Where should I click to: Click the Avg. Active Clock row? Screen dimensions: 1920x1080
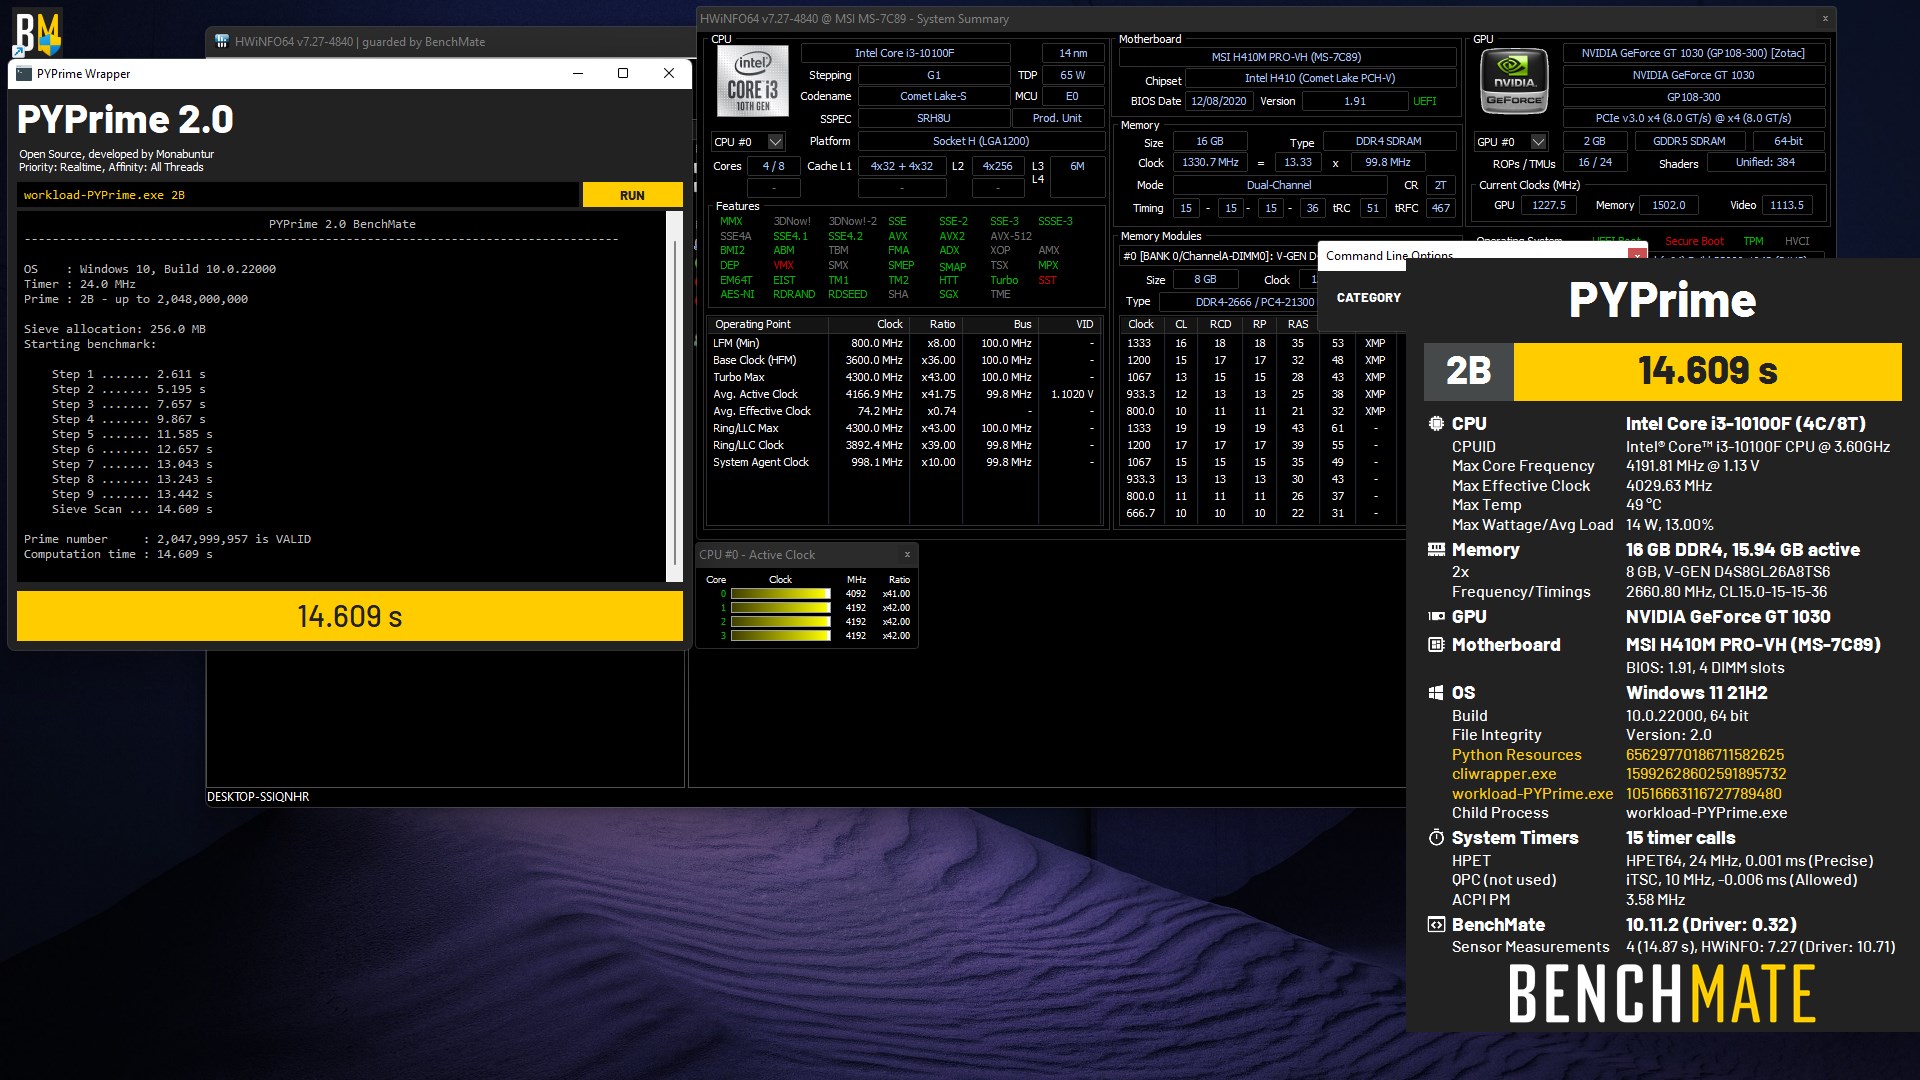(903, 394)
